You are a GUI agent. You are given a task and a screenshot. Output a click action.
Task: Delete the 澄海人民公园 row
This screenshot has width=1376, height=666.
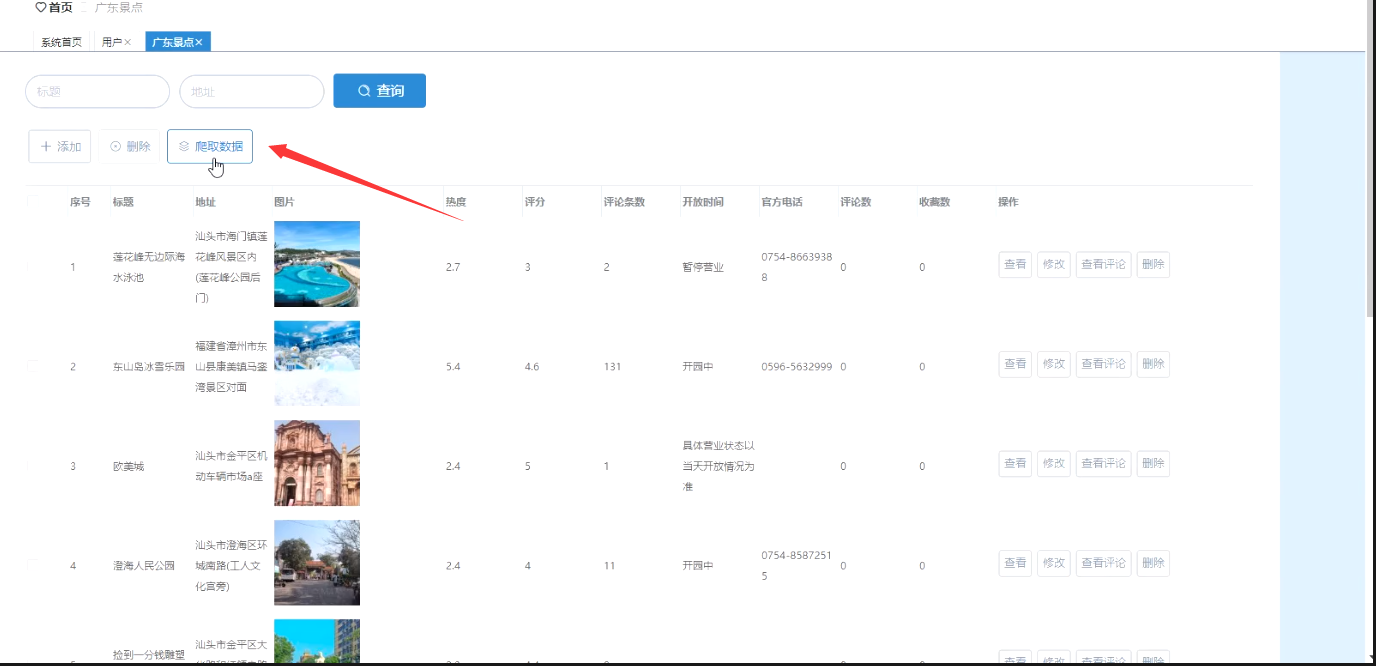click(x=1153, y=563)
